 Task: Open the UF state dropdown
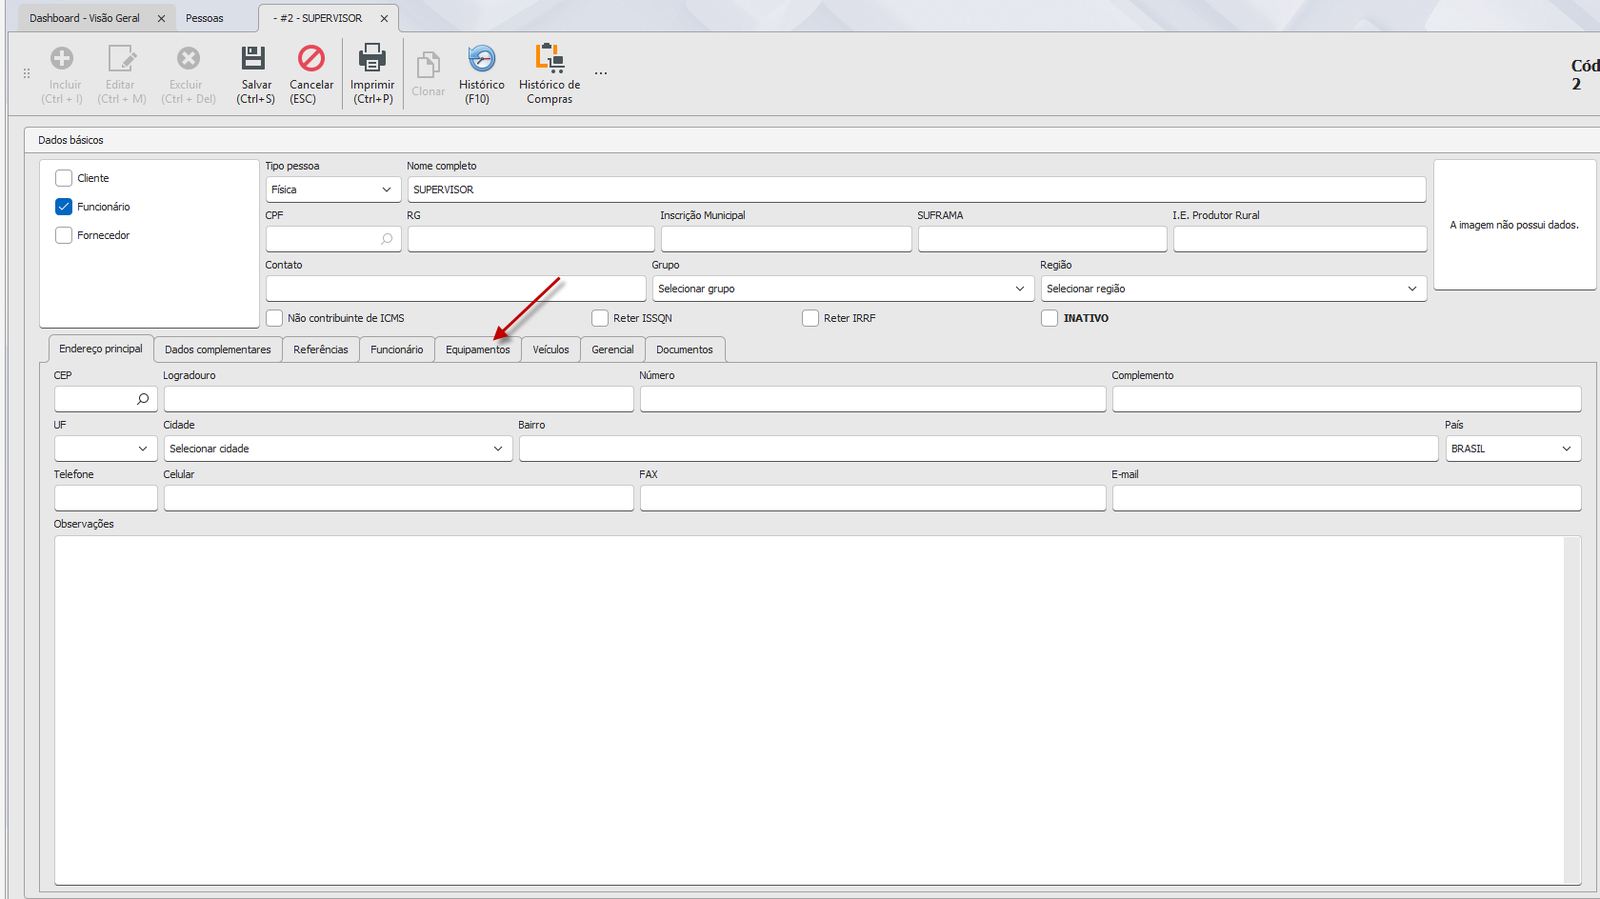point(106,449)
